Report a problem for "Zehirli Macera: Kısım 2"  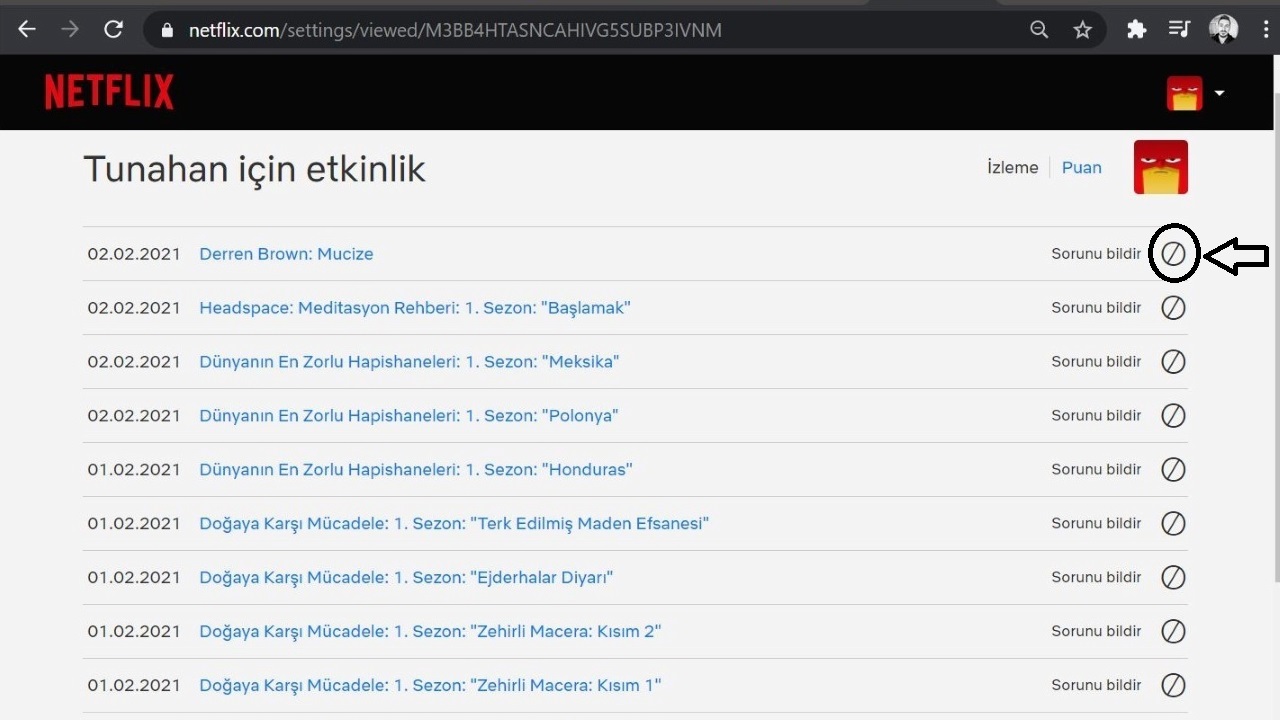point(1096,632)
